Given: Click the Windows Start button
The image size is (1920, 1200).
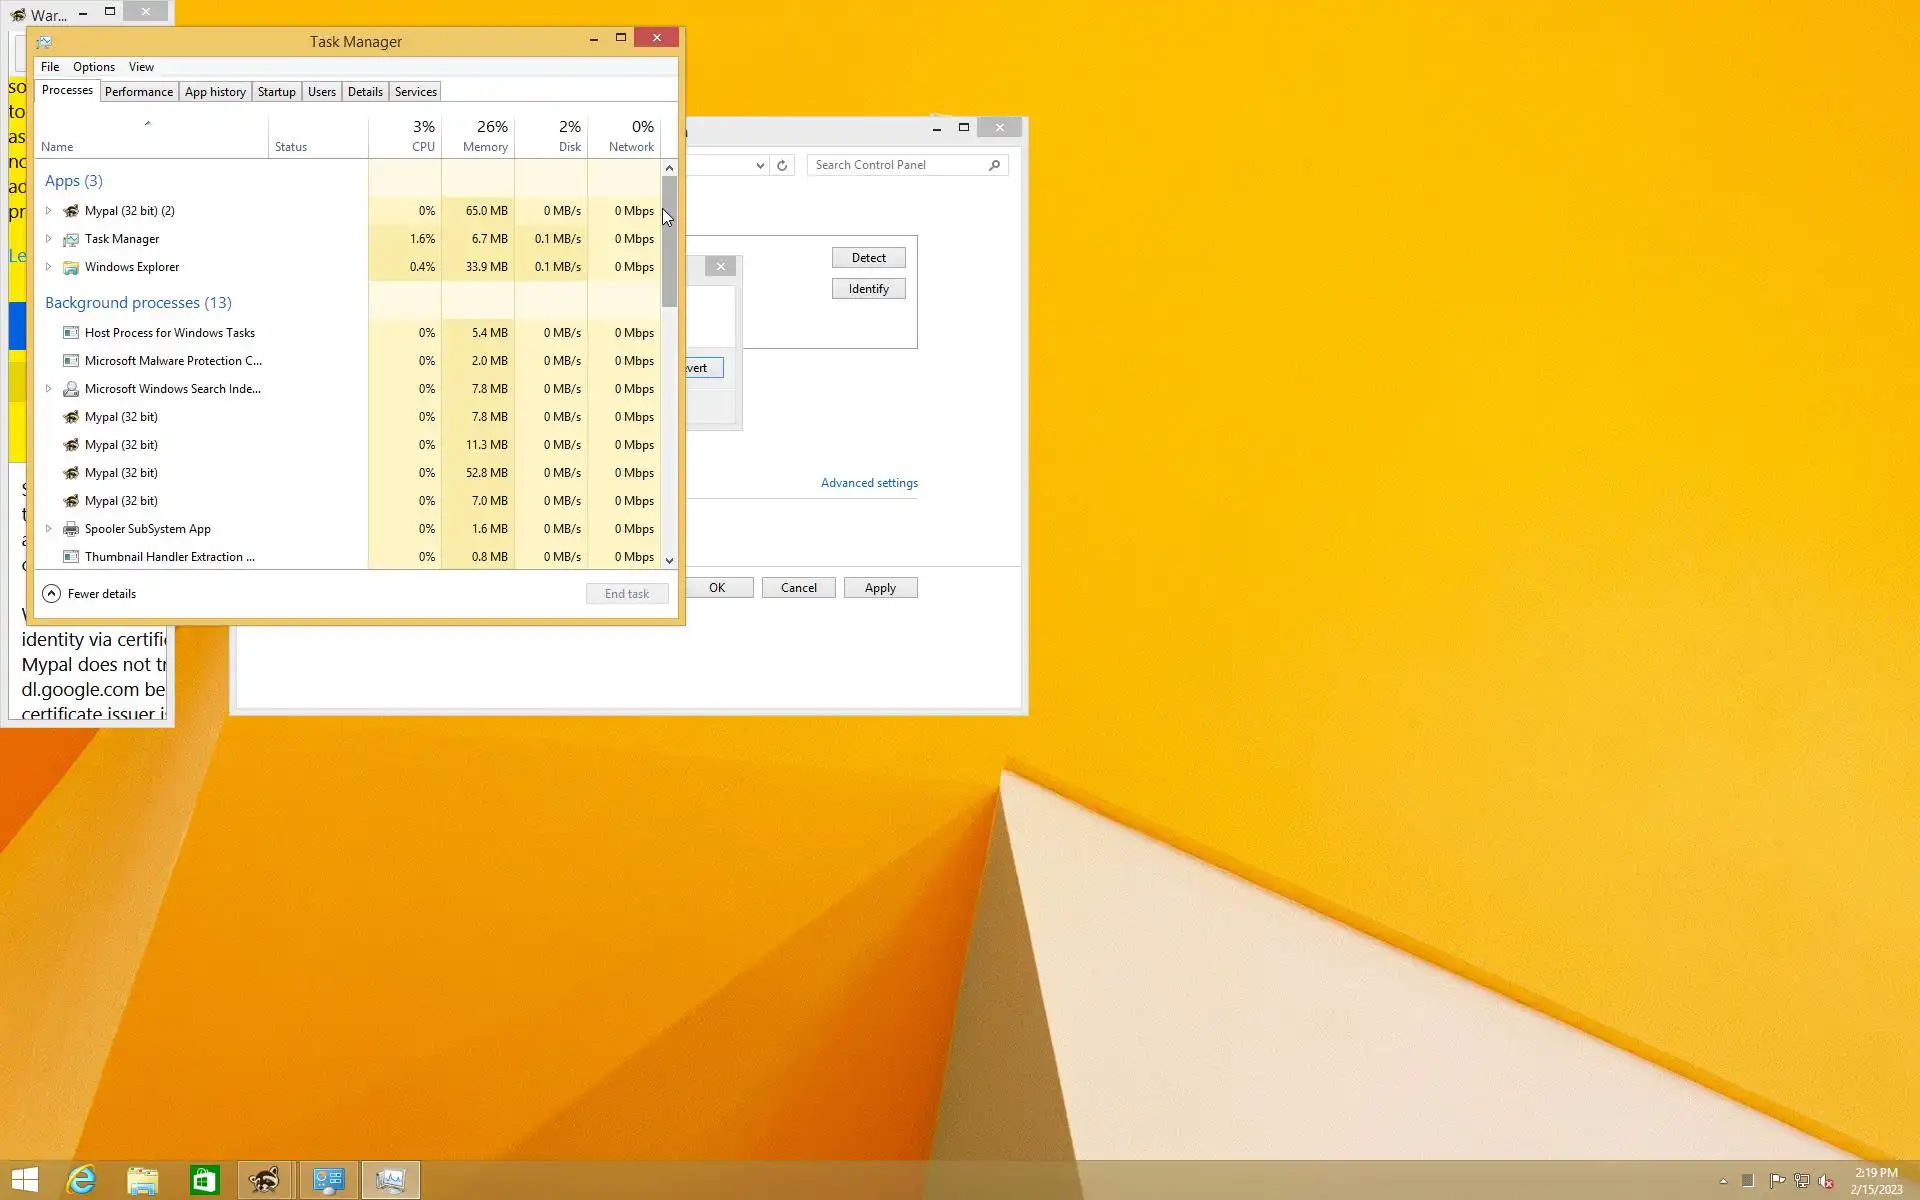Looking at the screenshot, I should click(25, 1180).
